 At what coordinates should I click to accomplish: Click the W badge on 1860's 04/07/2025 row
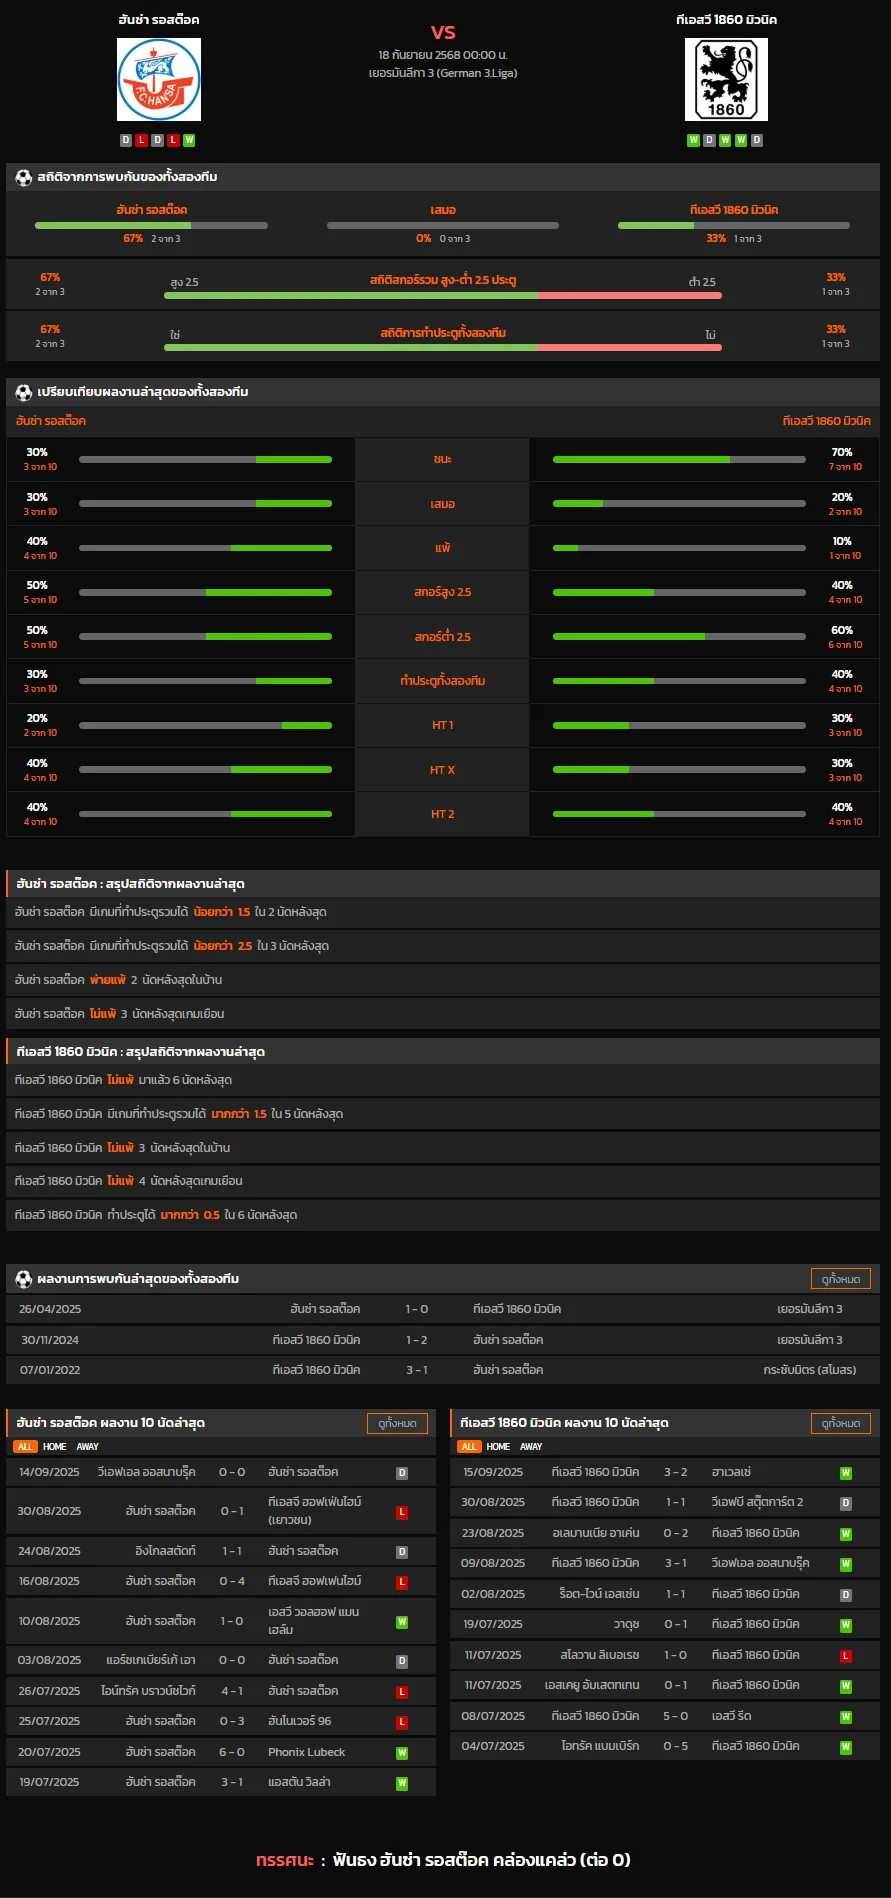coord(846,1747)
